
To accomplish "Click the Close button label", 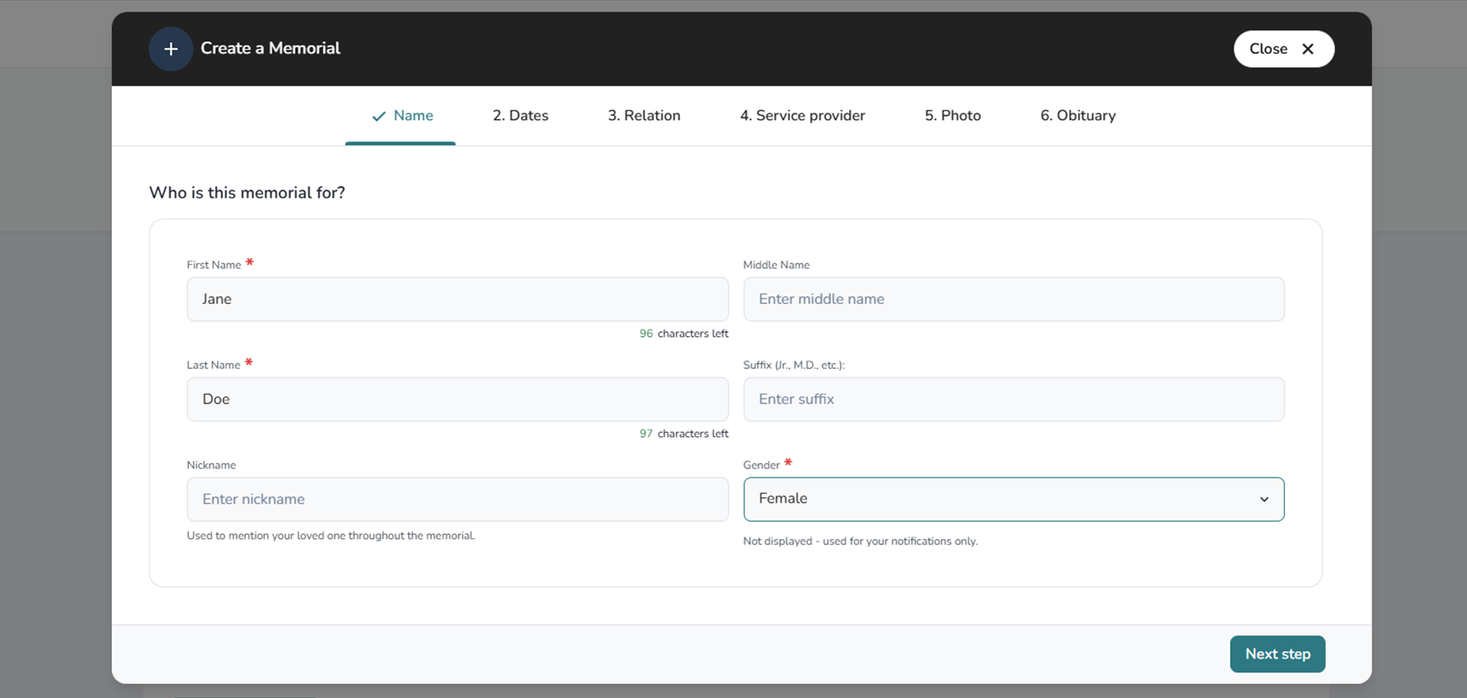I will [x=1268, y=49].
